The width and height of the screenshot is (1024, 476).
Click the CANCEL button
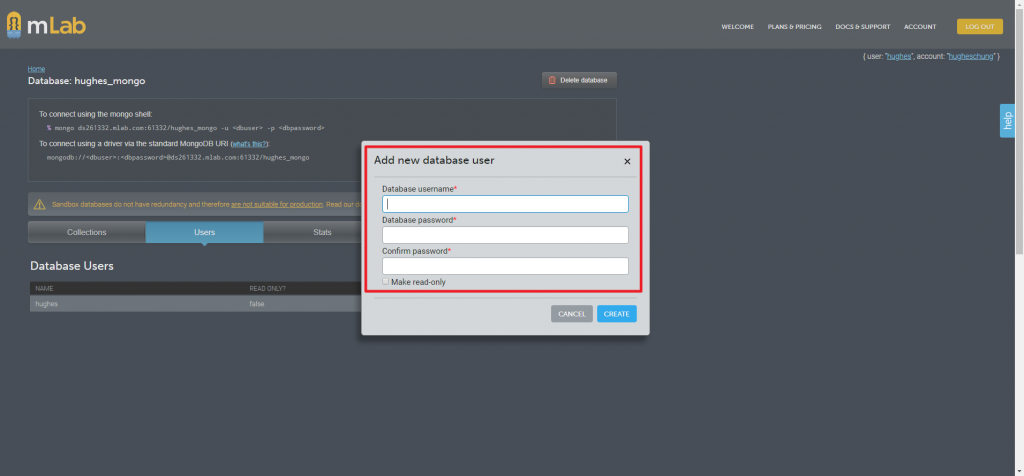pyautogui.click(x=571, y=314)
